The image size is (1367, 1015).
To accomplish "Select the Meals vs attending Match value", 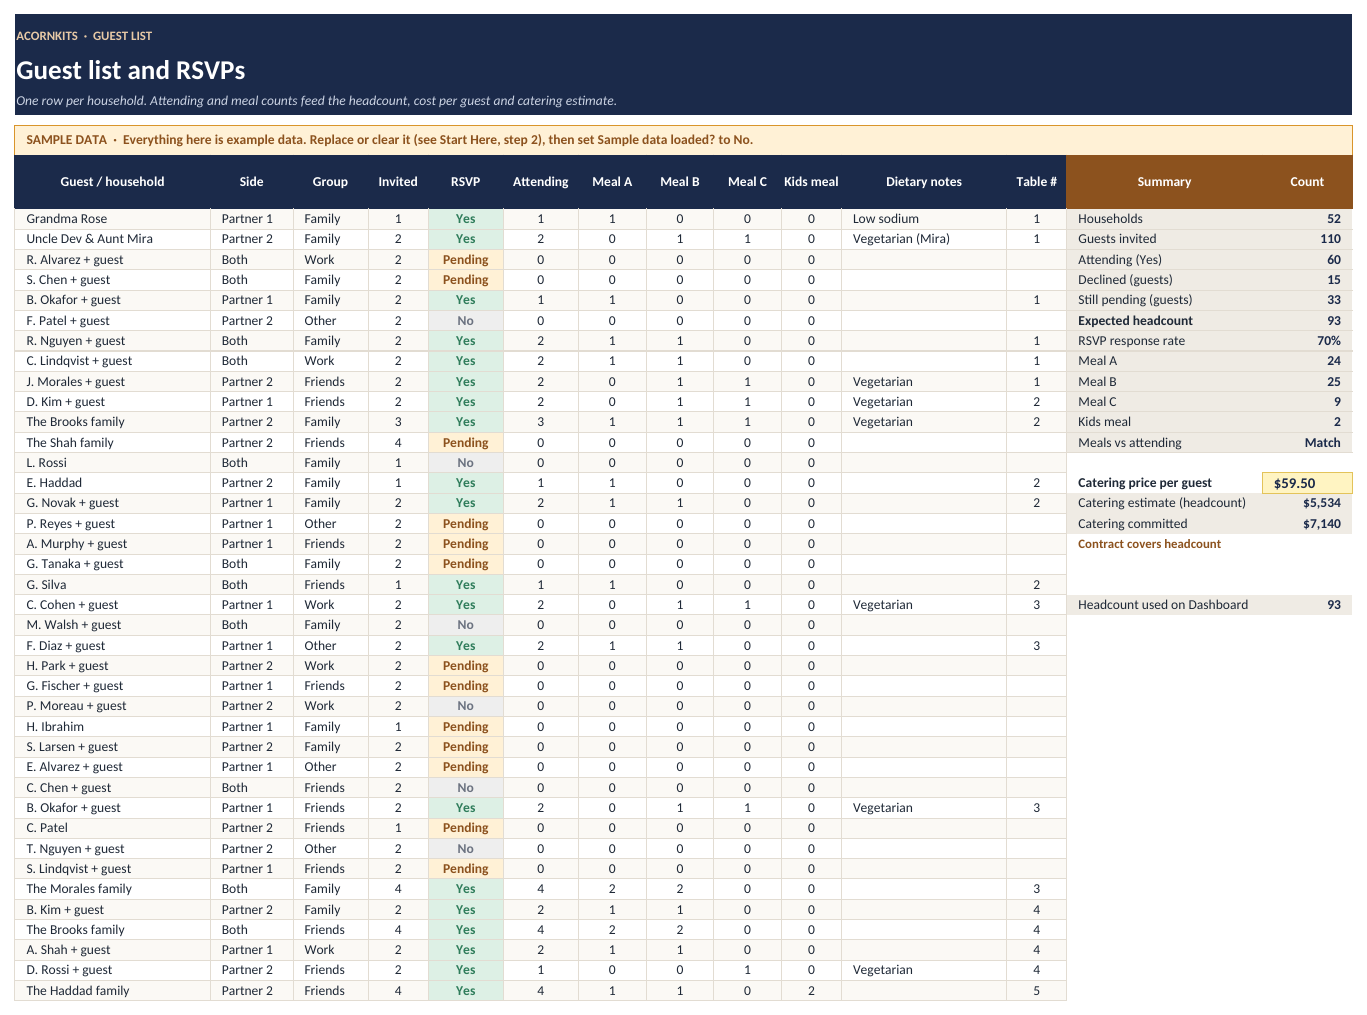I will pyautogui.click(x=1307, y=443).
